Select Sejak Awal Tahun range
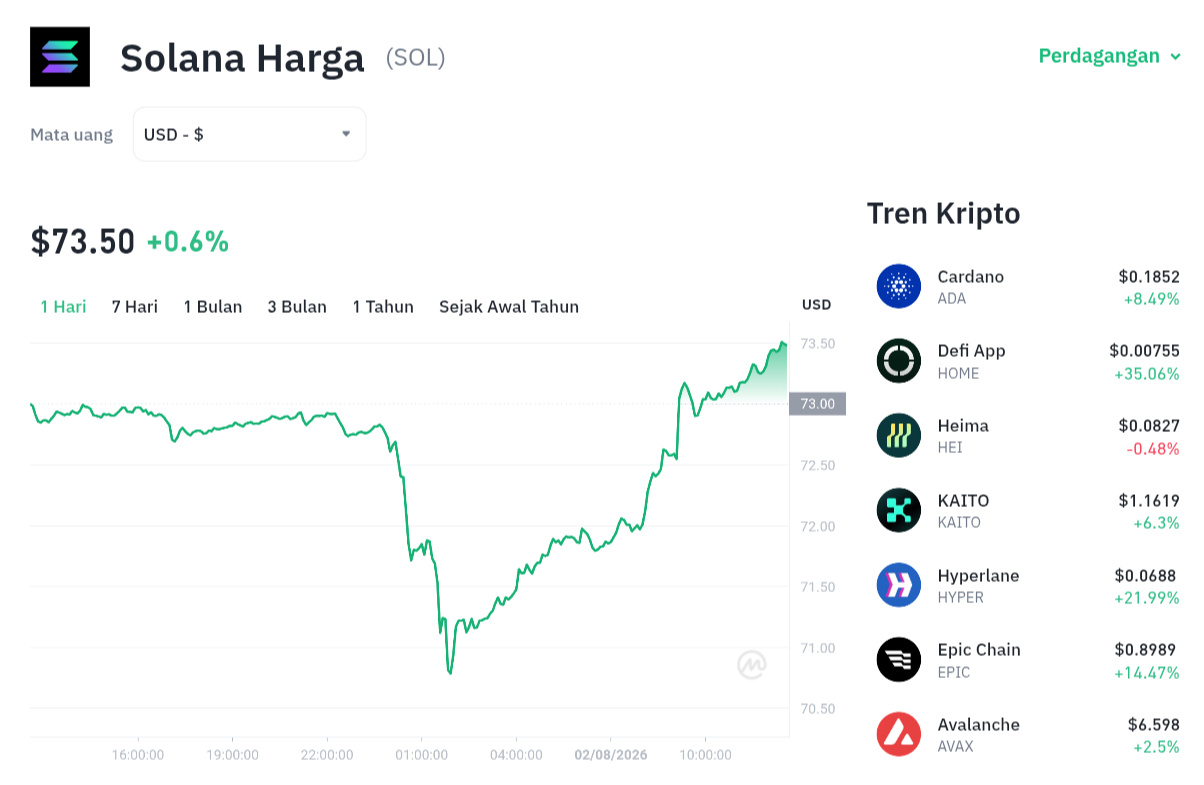This screenshot has width=1204, height=785. 509,307
